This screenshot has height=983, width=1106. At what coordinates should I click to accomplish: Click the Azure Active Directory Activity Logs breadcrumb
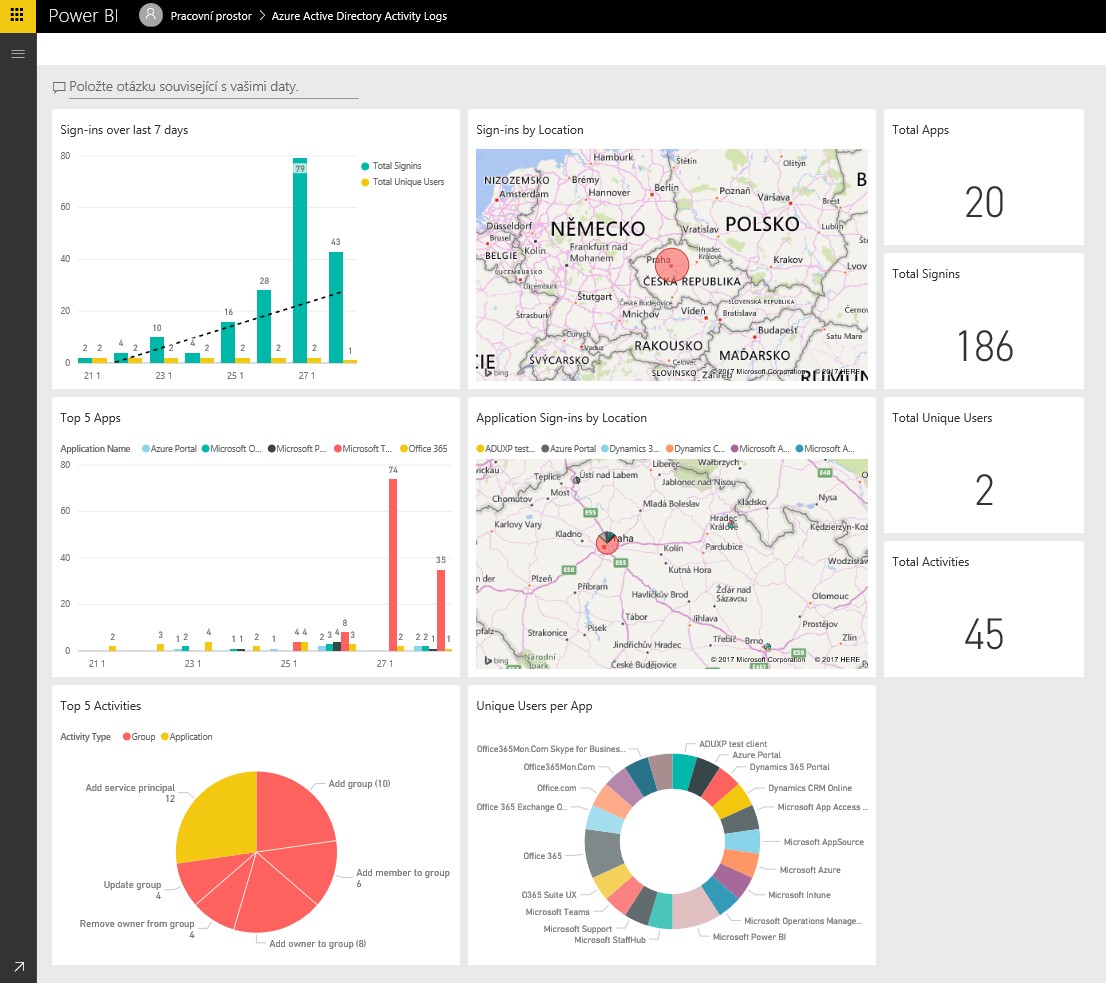tap(359, 16)
